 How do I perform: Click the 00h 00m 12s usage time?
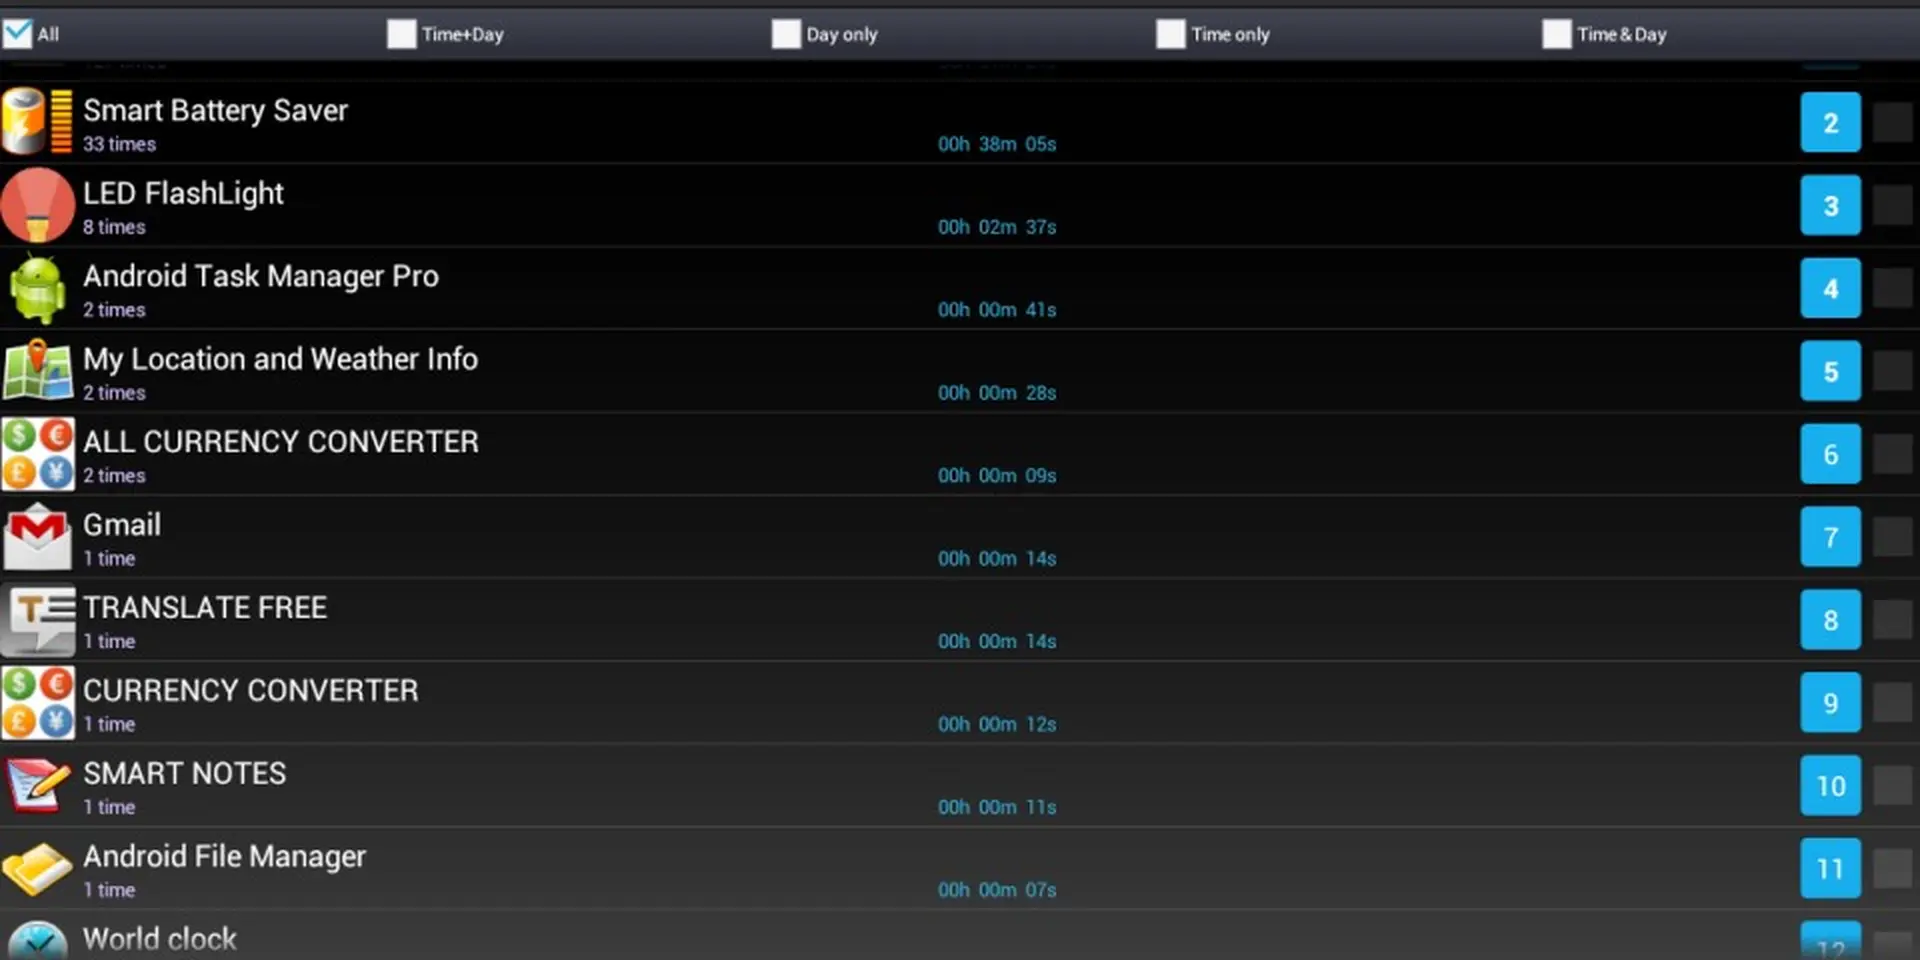click(997, 724)
